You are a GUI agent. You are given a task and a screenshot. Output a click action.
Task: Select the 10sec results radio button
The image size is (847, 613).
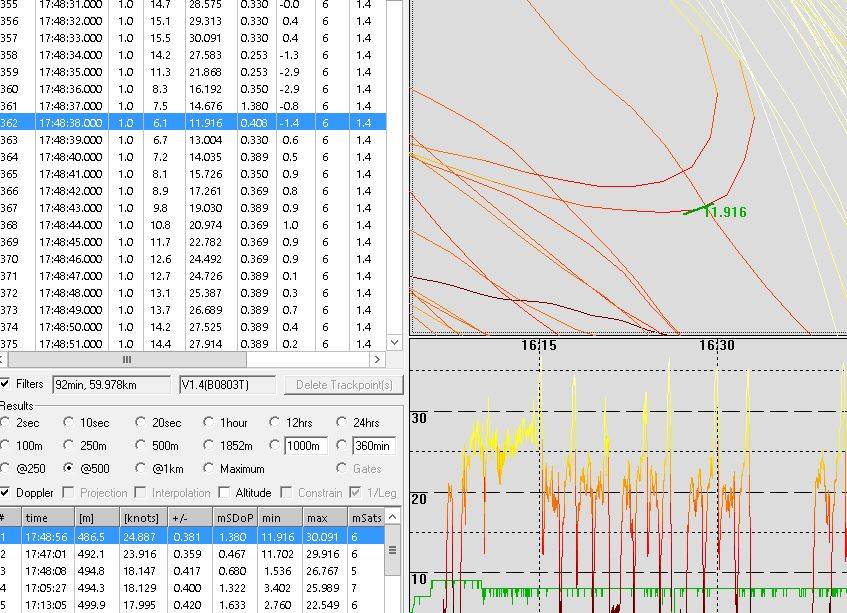tap(69, 423)
